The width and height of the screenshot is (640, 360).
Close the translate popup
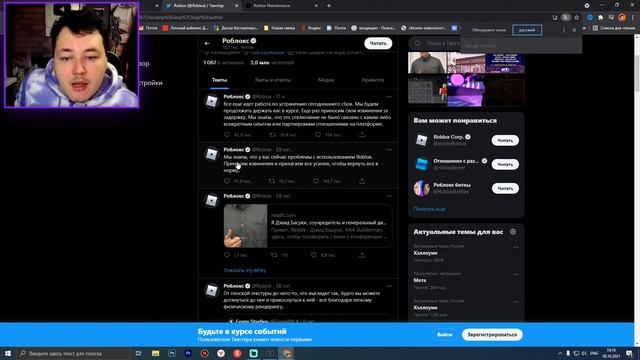(574, 30)
